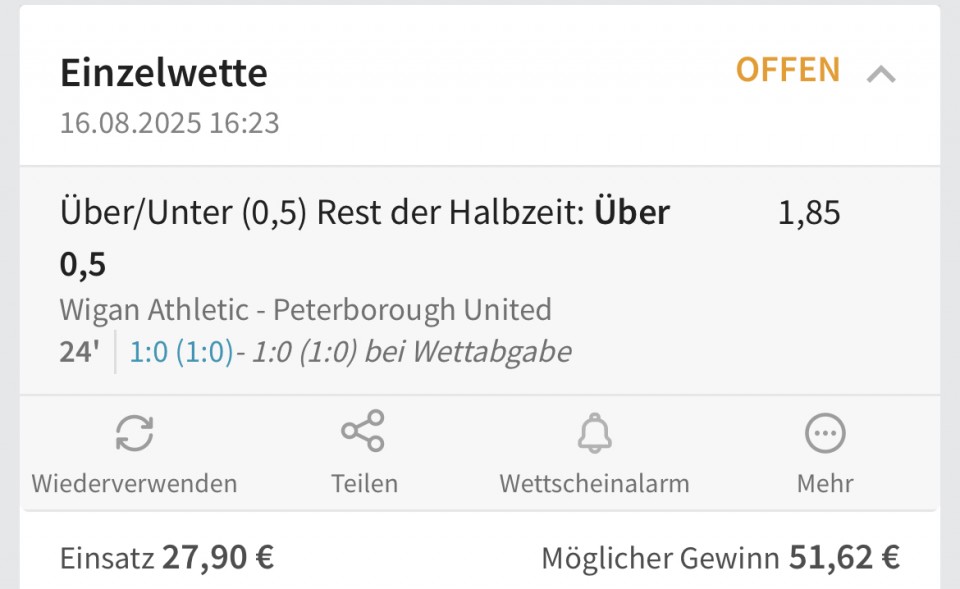Click the blue live score 1:0 (1:0)
Screen dimensions: 960x589
(x=181, y=352)
